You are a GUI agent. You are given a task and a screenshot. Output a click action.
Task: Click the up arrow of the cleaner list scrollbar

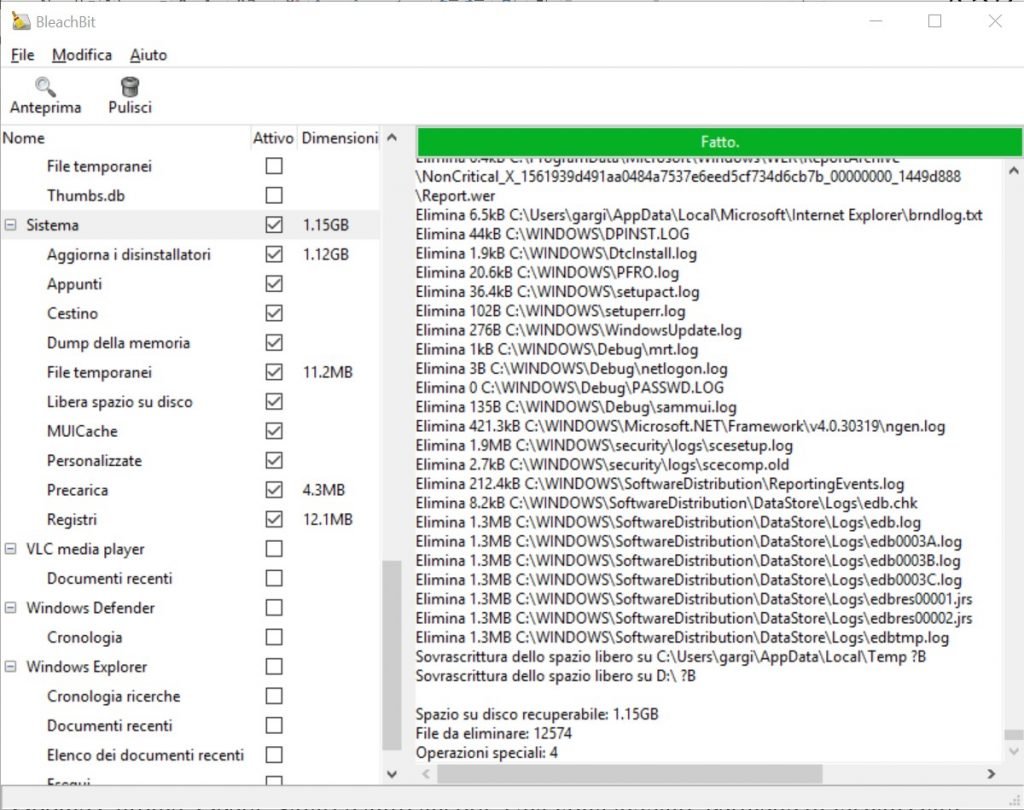392,139
